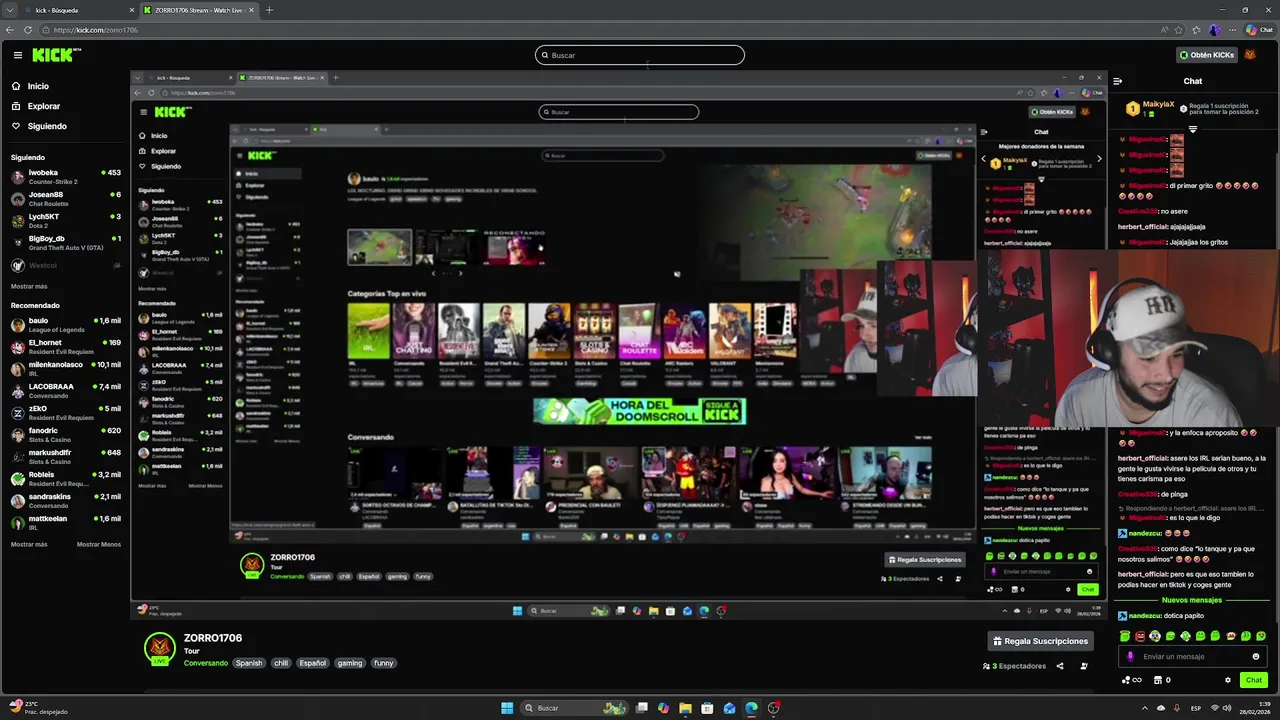Select the chill stream tag
Viewport: 1280px width, 720px height.
pos(281,663)
